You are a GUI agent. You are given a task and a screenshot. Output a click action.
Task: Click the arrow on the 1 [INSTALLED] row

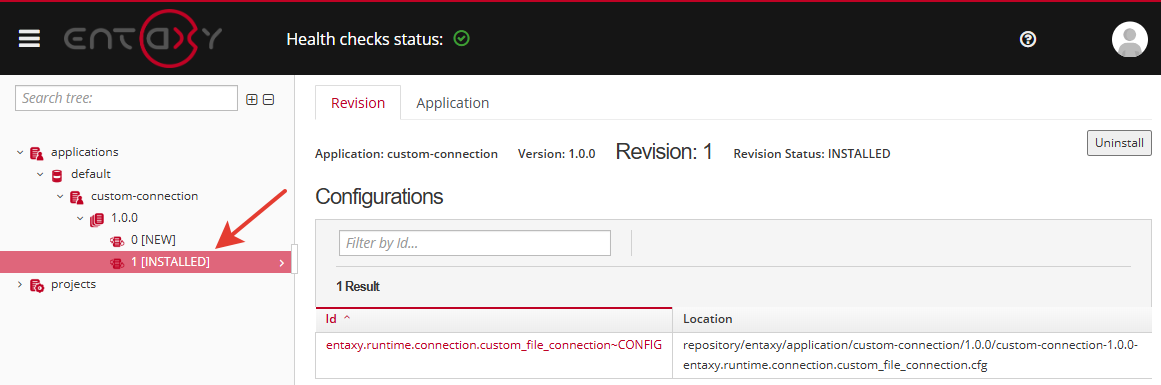click(x=281, y=263)
